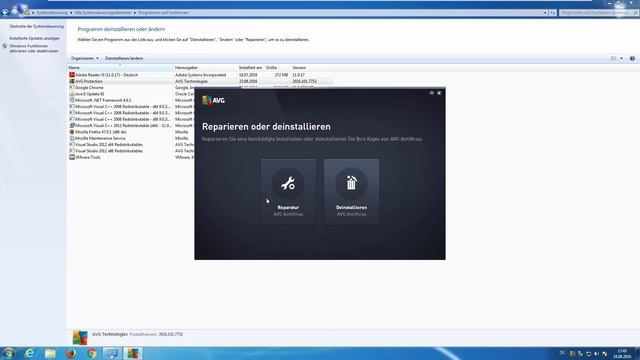Viewport: 640px width, 360px height.
Task: Select the AVG Protection row
Action: tap(200, 81)
